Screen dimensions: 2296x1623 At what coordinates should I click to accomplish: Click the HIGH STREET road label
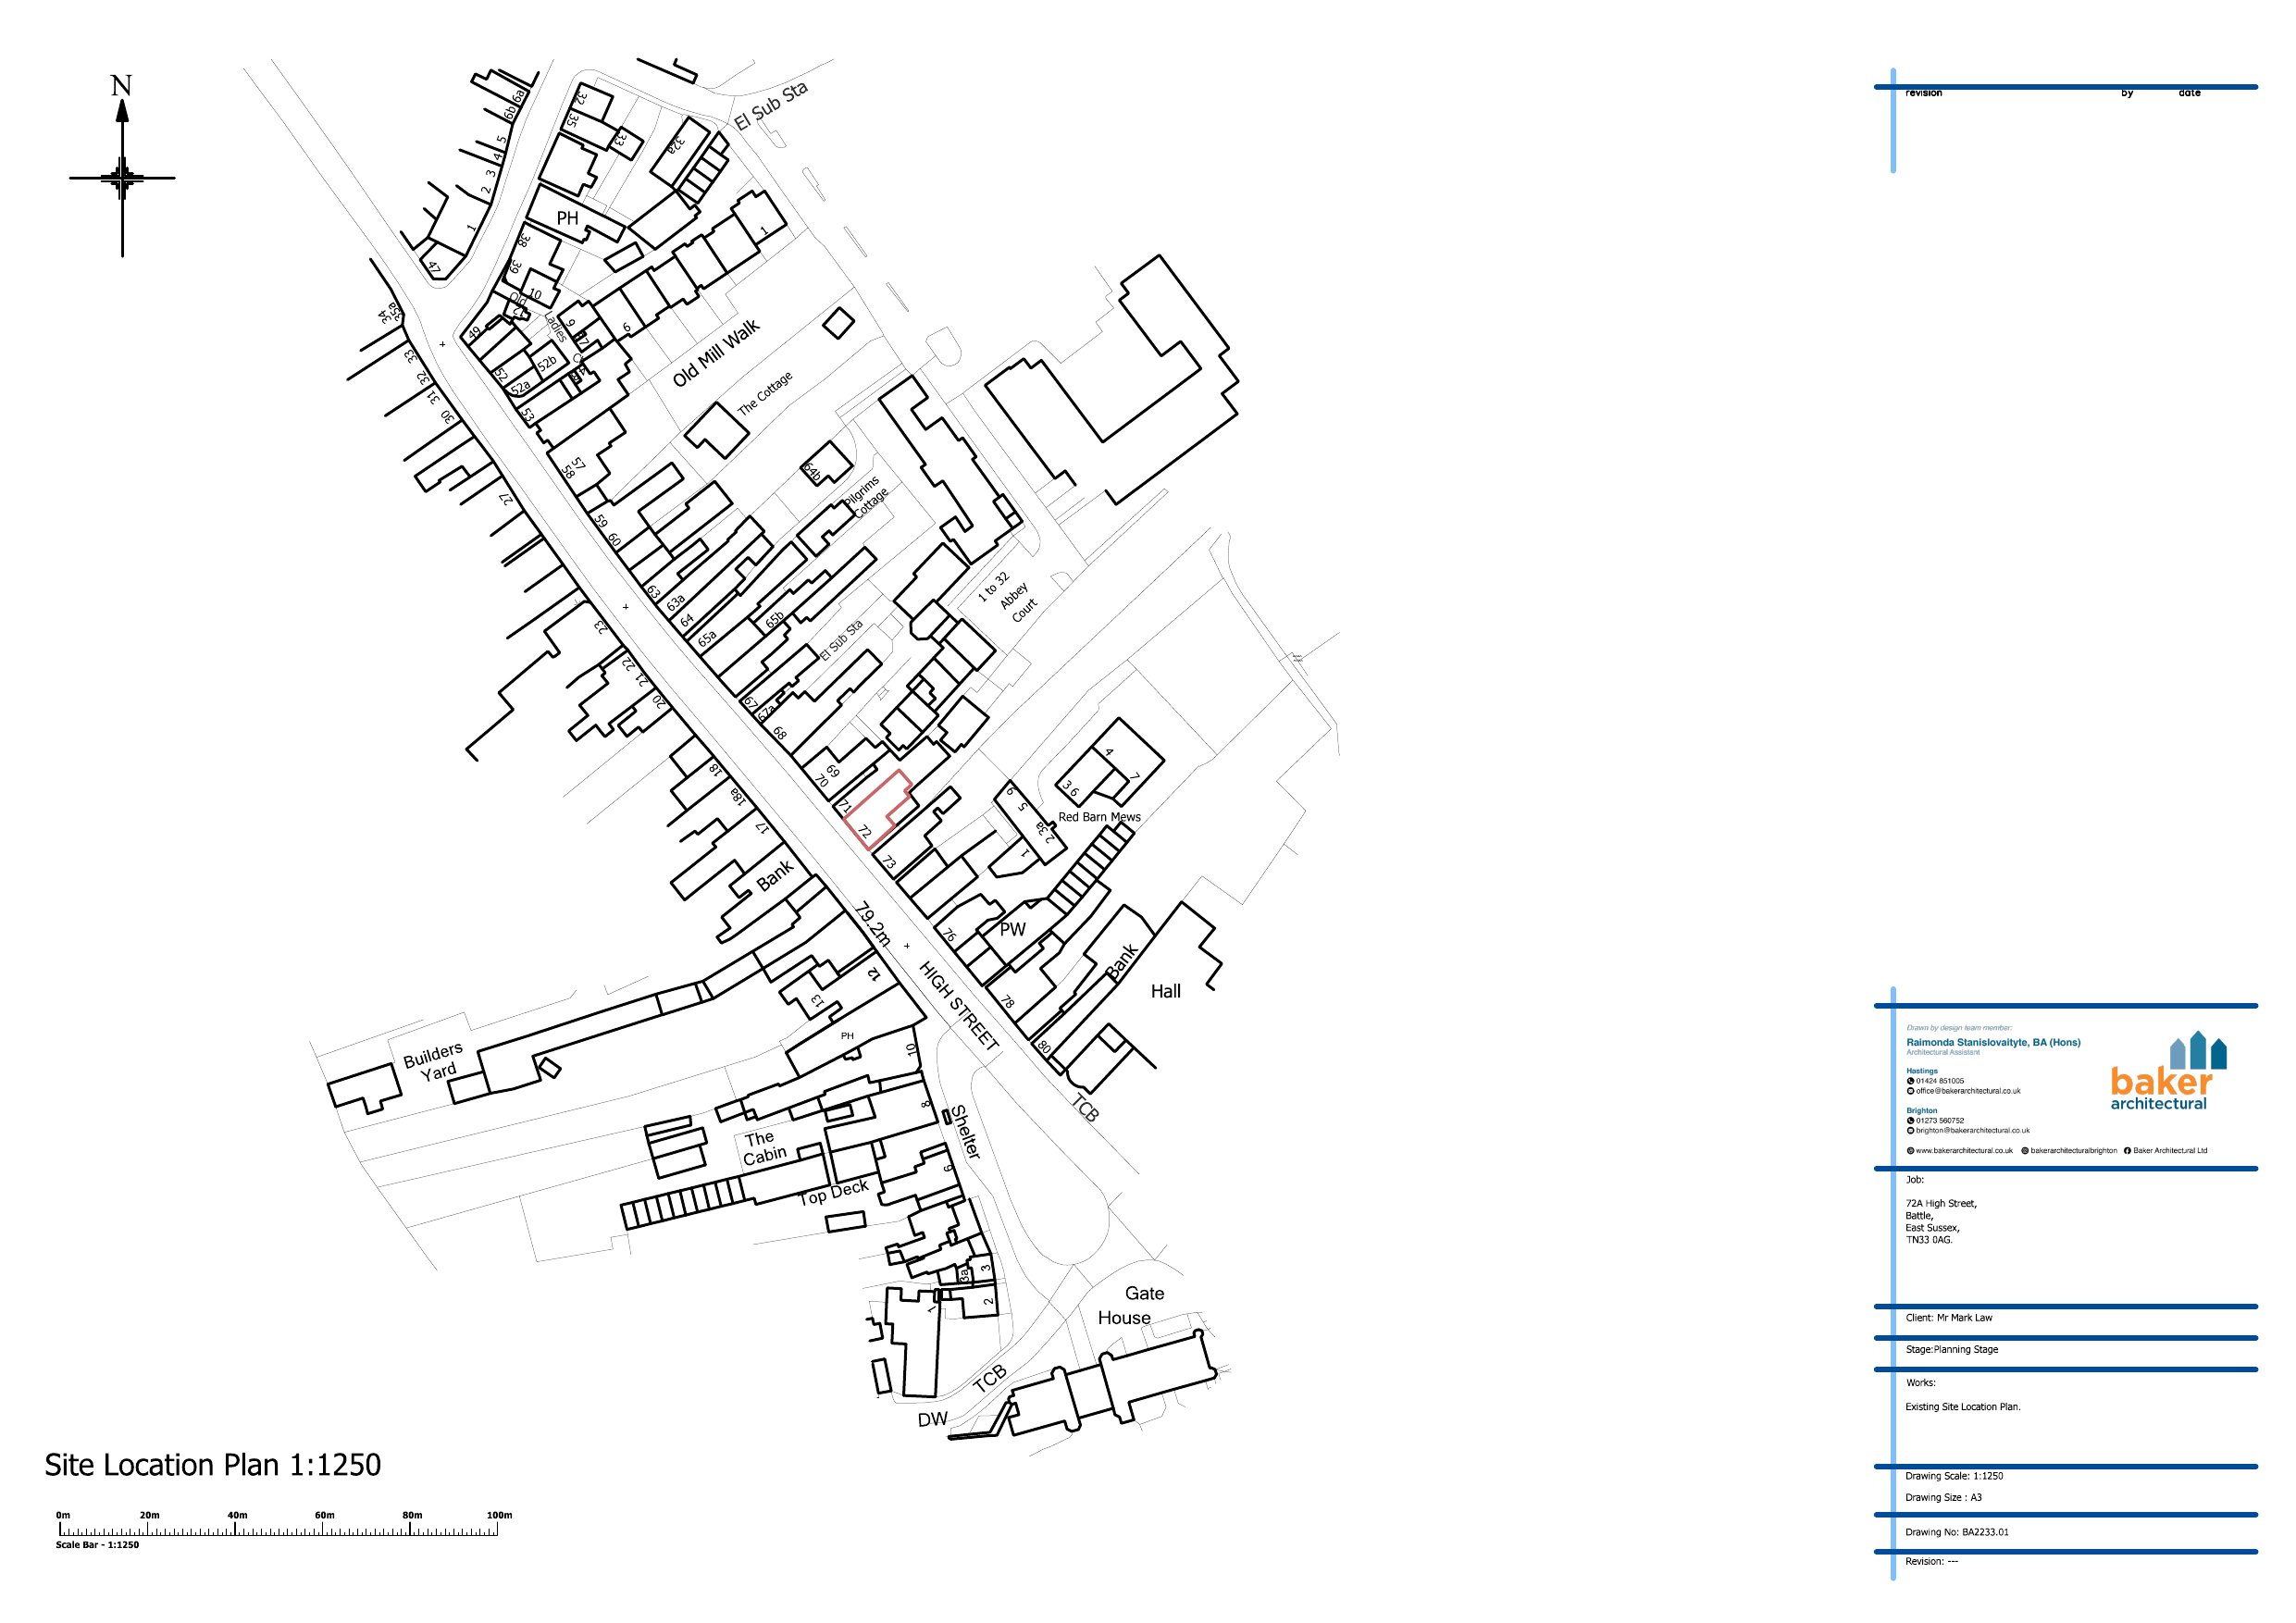click(958, 1005)
